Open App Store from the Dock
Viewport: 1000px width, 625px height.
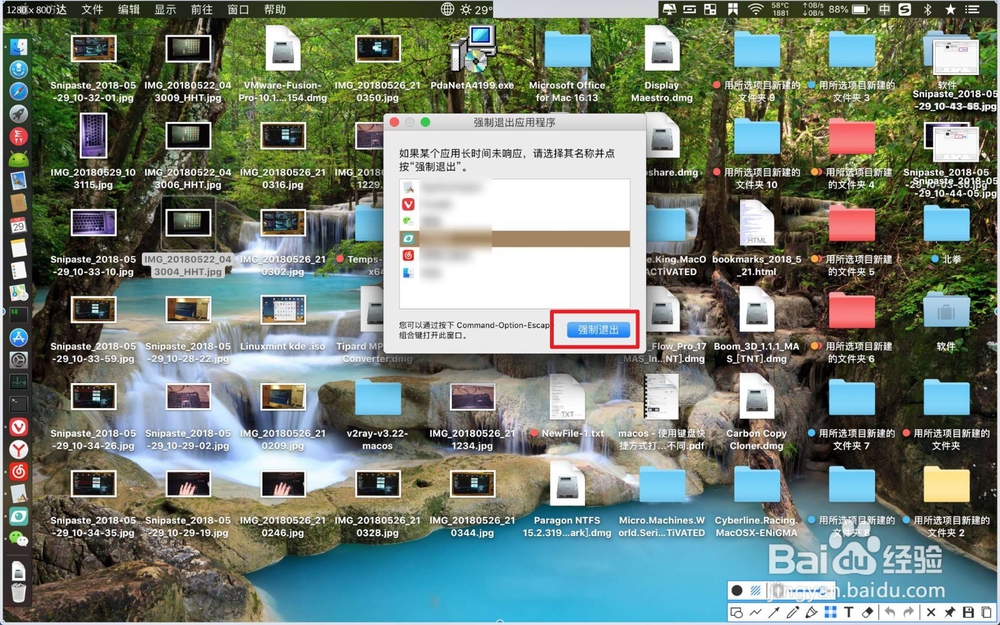(18, 337)
